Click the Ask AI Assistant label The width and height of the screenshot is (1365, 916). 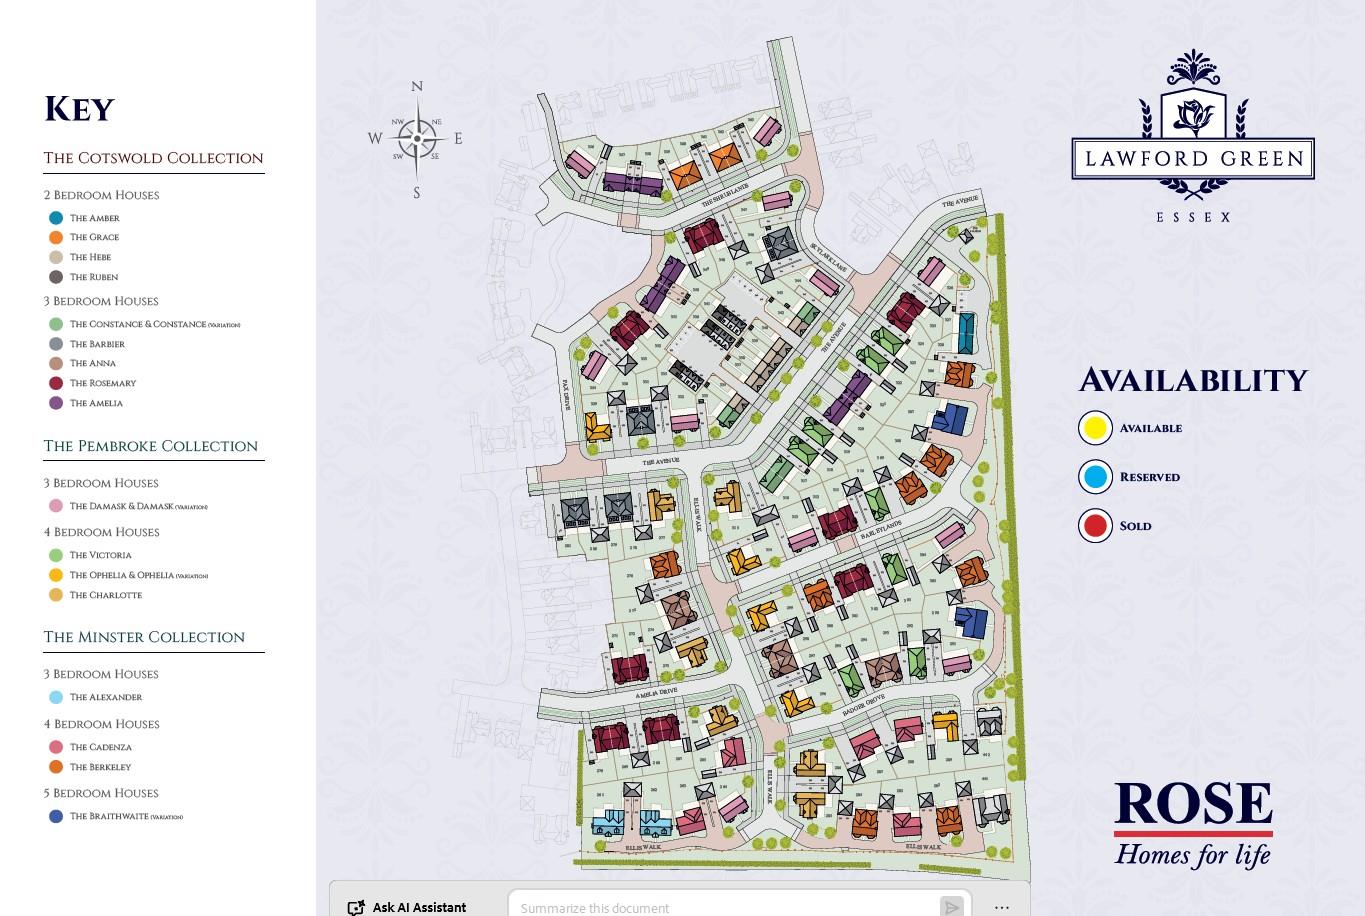(419, 907)
